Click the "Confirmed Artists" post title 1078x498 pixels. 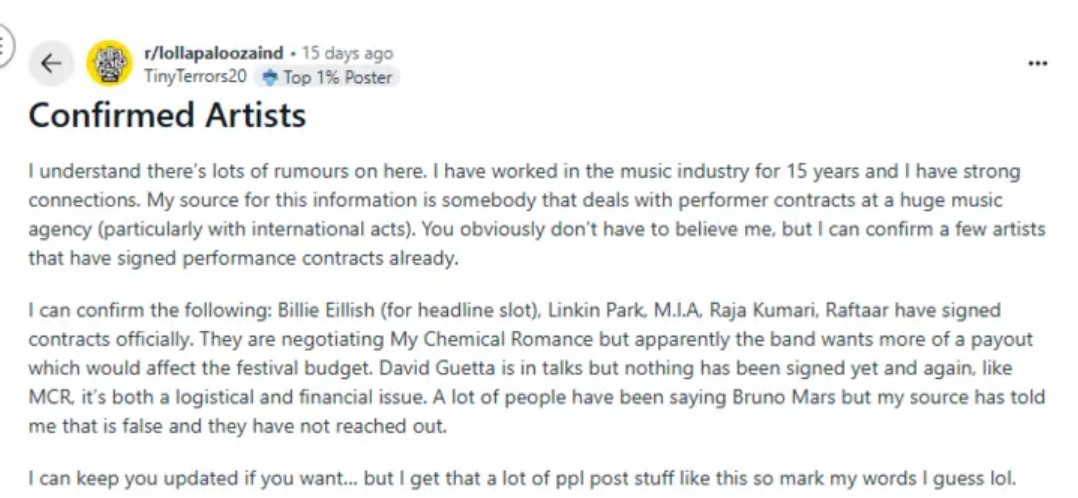coord(167,116)
